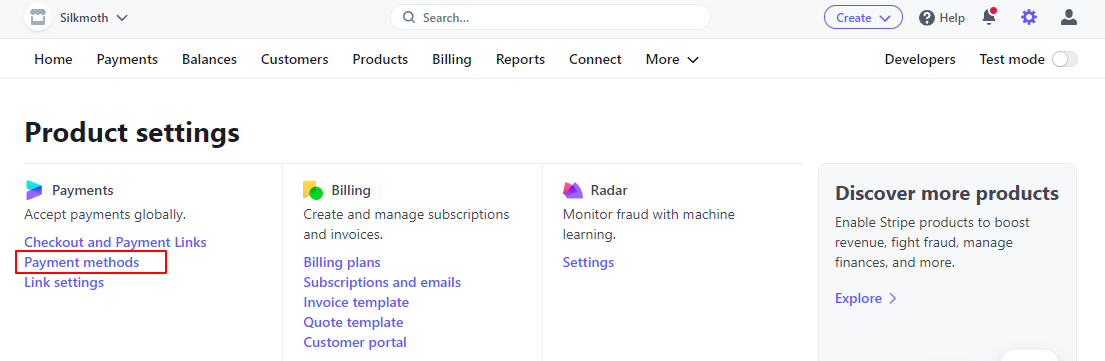1105x361 pixels.
Task: Navigate to the Products tab
Action: point(381,60)
